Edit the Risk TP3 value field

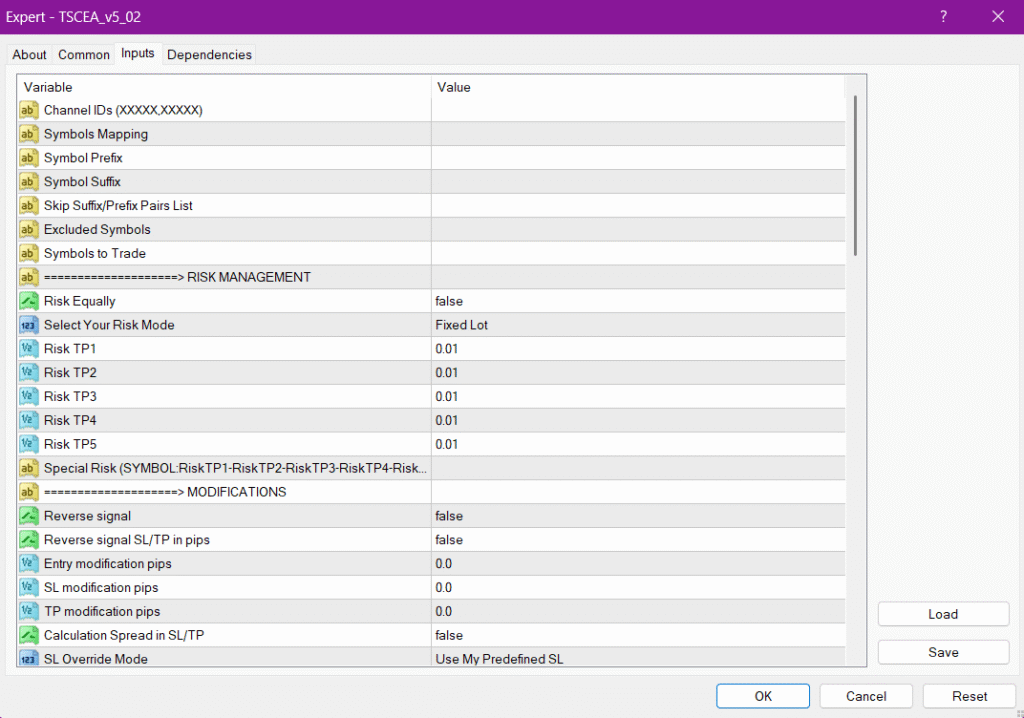[638, 397]
